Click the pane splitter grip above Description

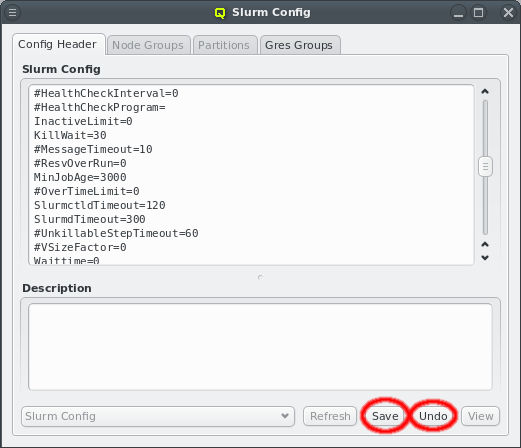click(x=260, y=277)
